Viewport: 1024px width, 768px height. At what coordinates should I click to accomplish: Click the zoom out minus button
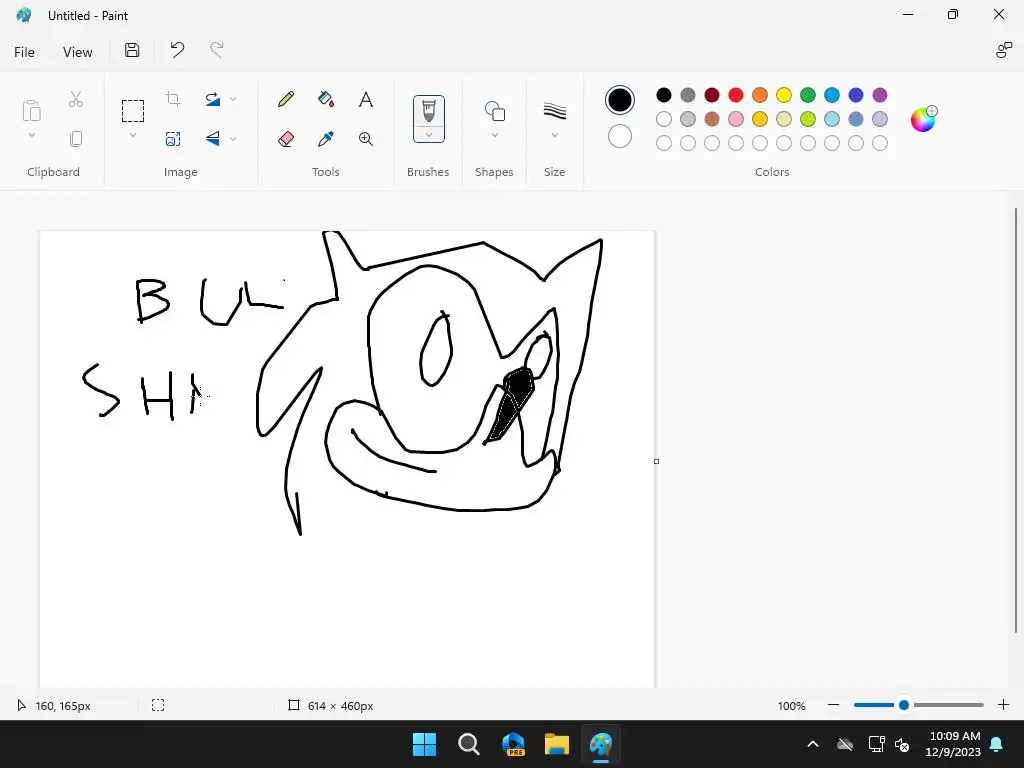pyautogui.click(x=833, y=705)
